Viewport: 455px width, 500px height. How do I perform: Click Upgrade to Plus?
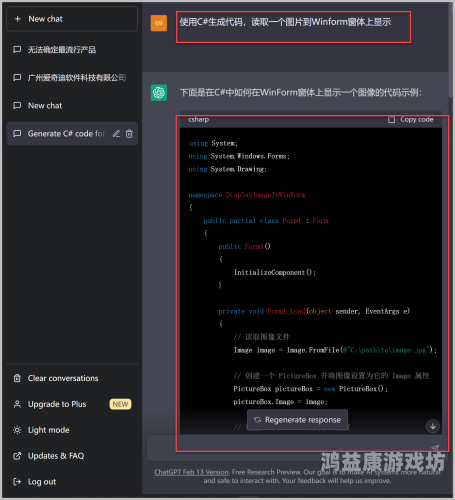[x=72, y=404]
